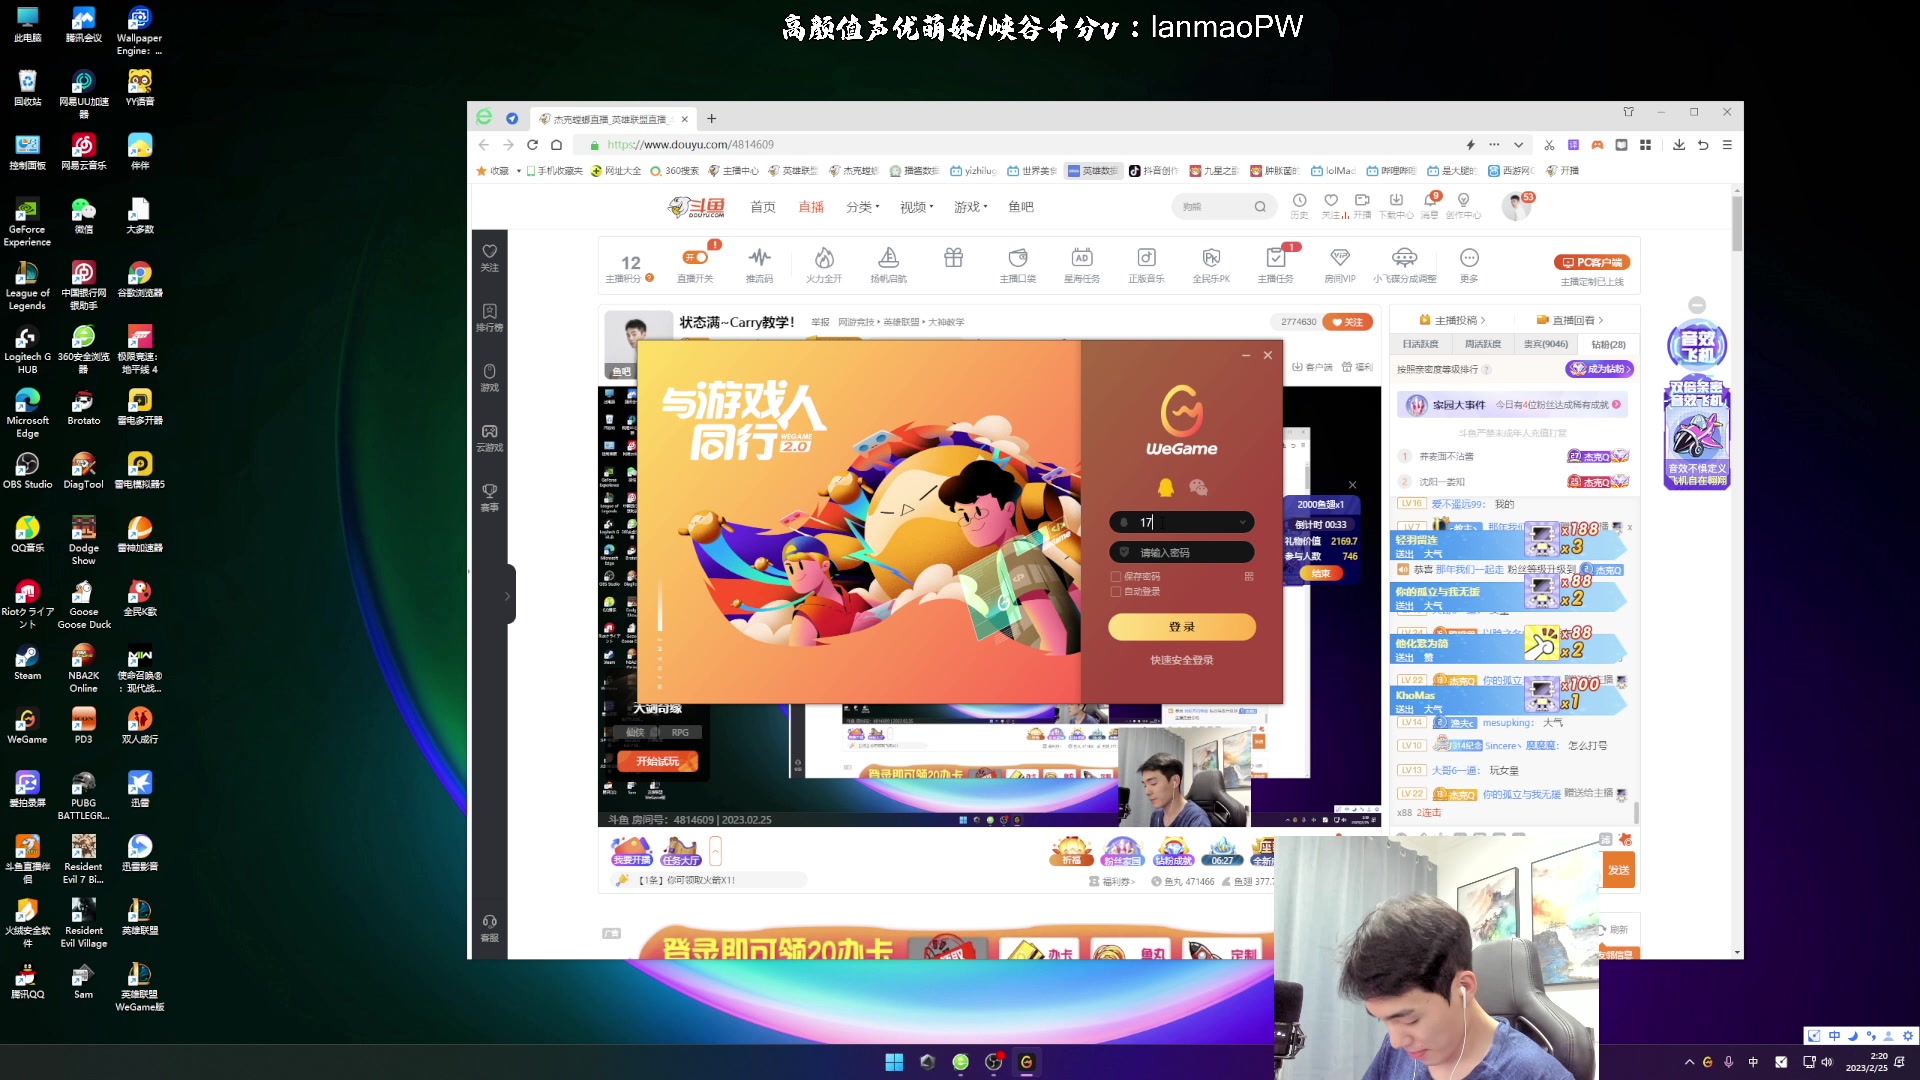1920x1080 pixels.
Task: Select the 鱼吧 menu item
Action: 1021,207
